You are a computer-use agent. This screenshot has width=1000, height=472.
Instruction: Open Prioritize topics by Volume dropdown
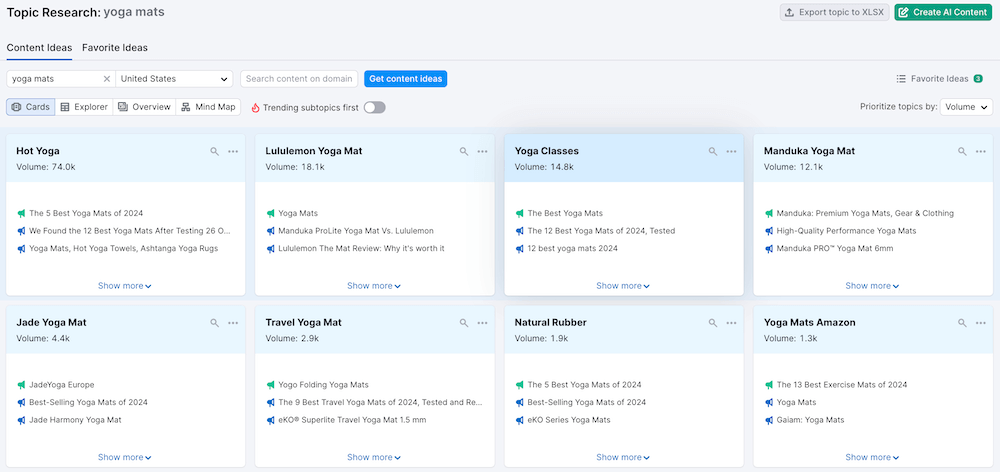965,107
